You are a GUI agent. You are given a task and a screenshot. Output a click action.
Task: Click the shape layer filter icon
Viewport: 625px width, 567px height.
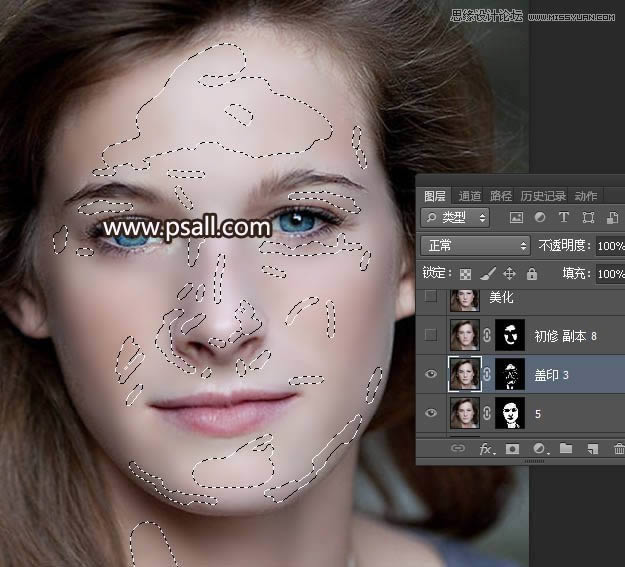(x=588, y=217)
